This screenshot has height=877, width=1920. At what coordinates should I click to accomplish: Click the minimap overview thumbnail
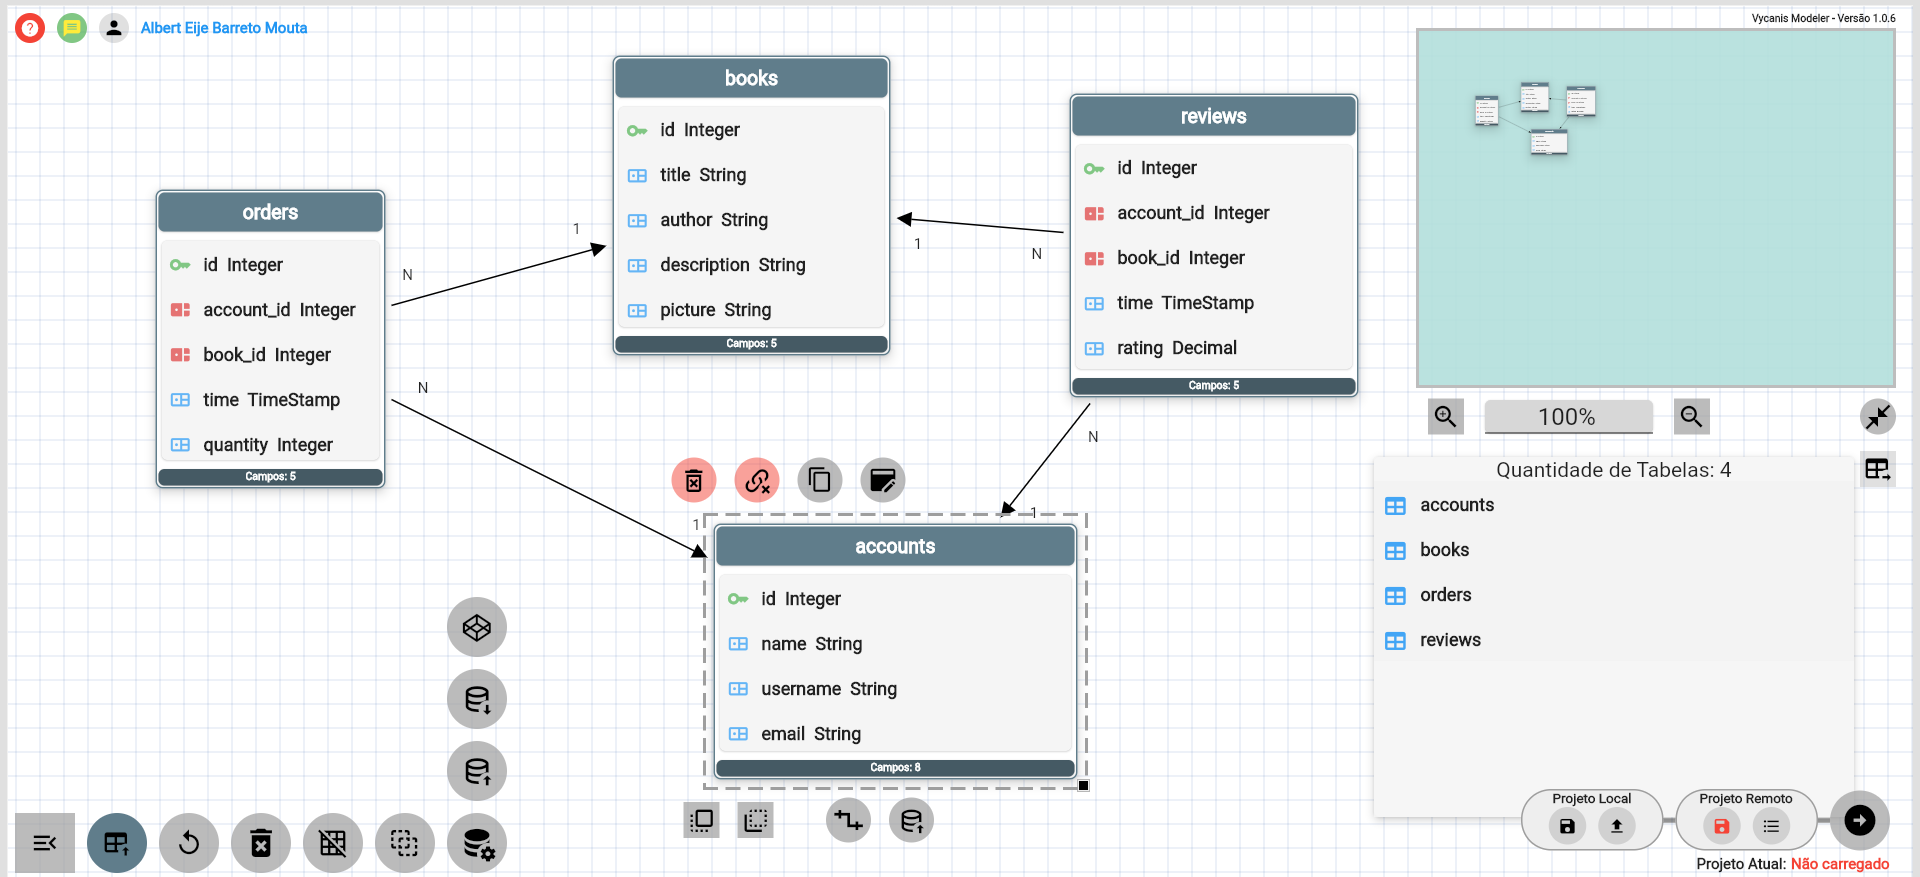tap(1655, 208)
